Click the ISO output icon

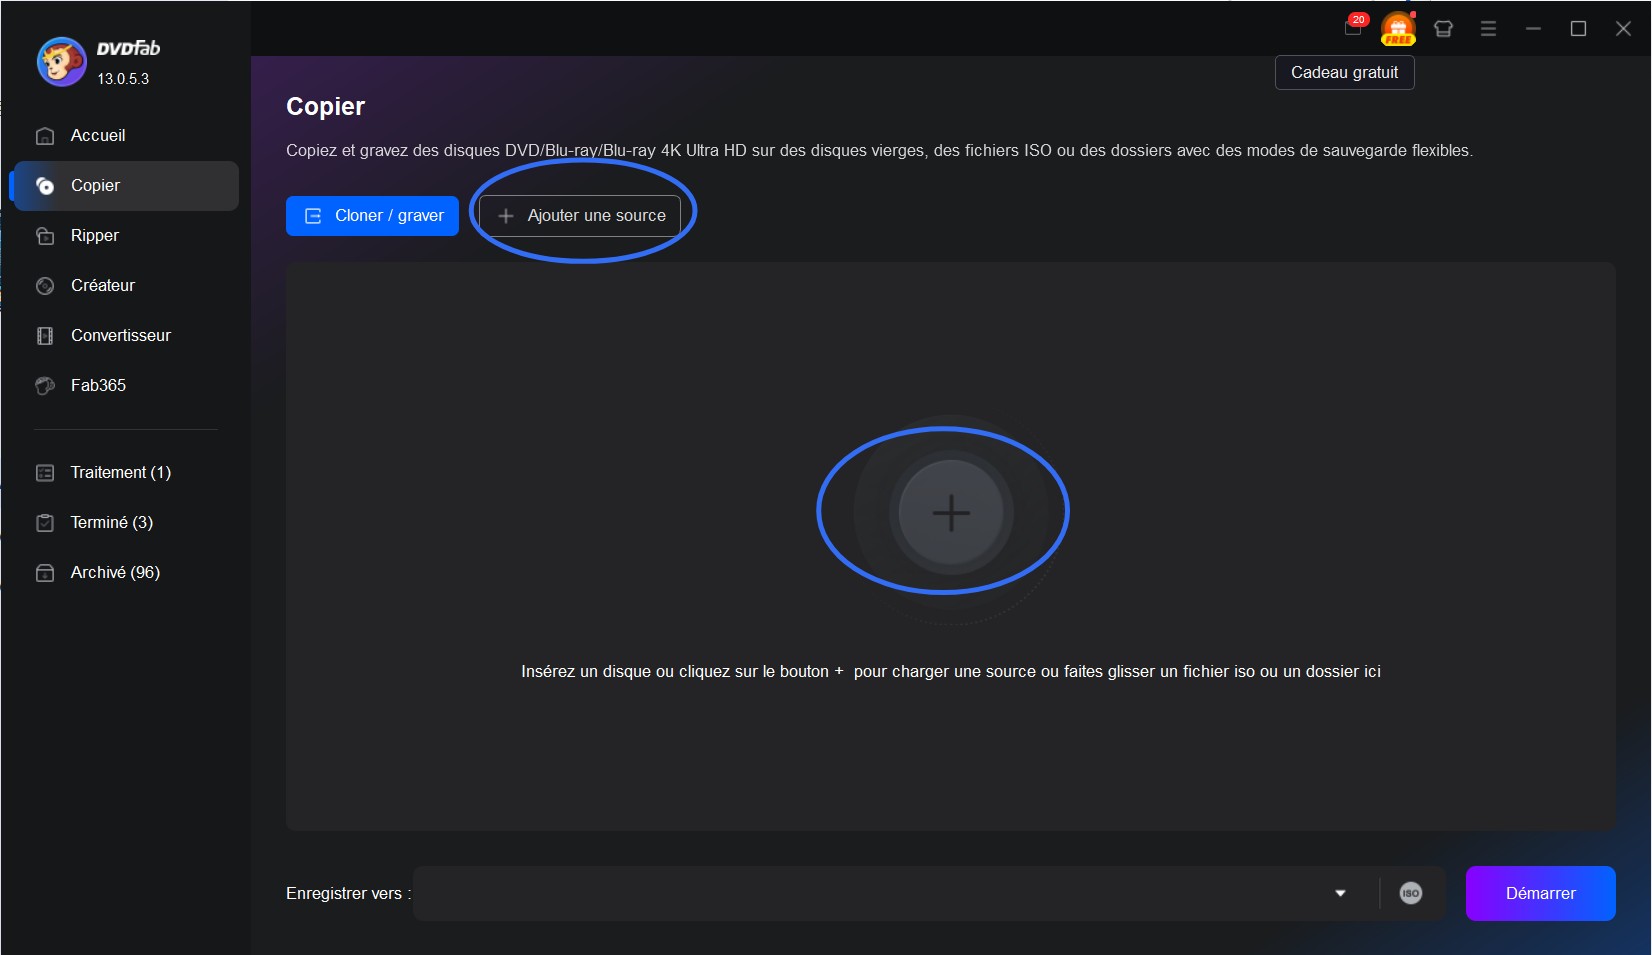click(1410, 893)
